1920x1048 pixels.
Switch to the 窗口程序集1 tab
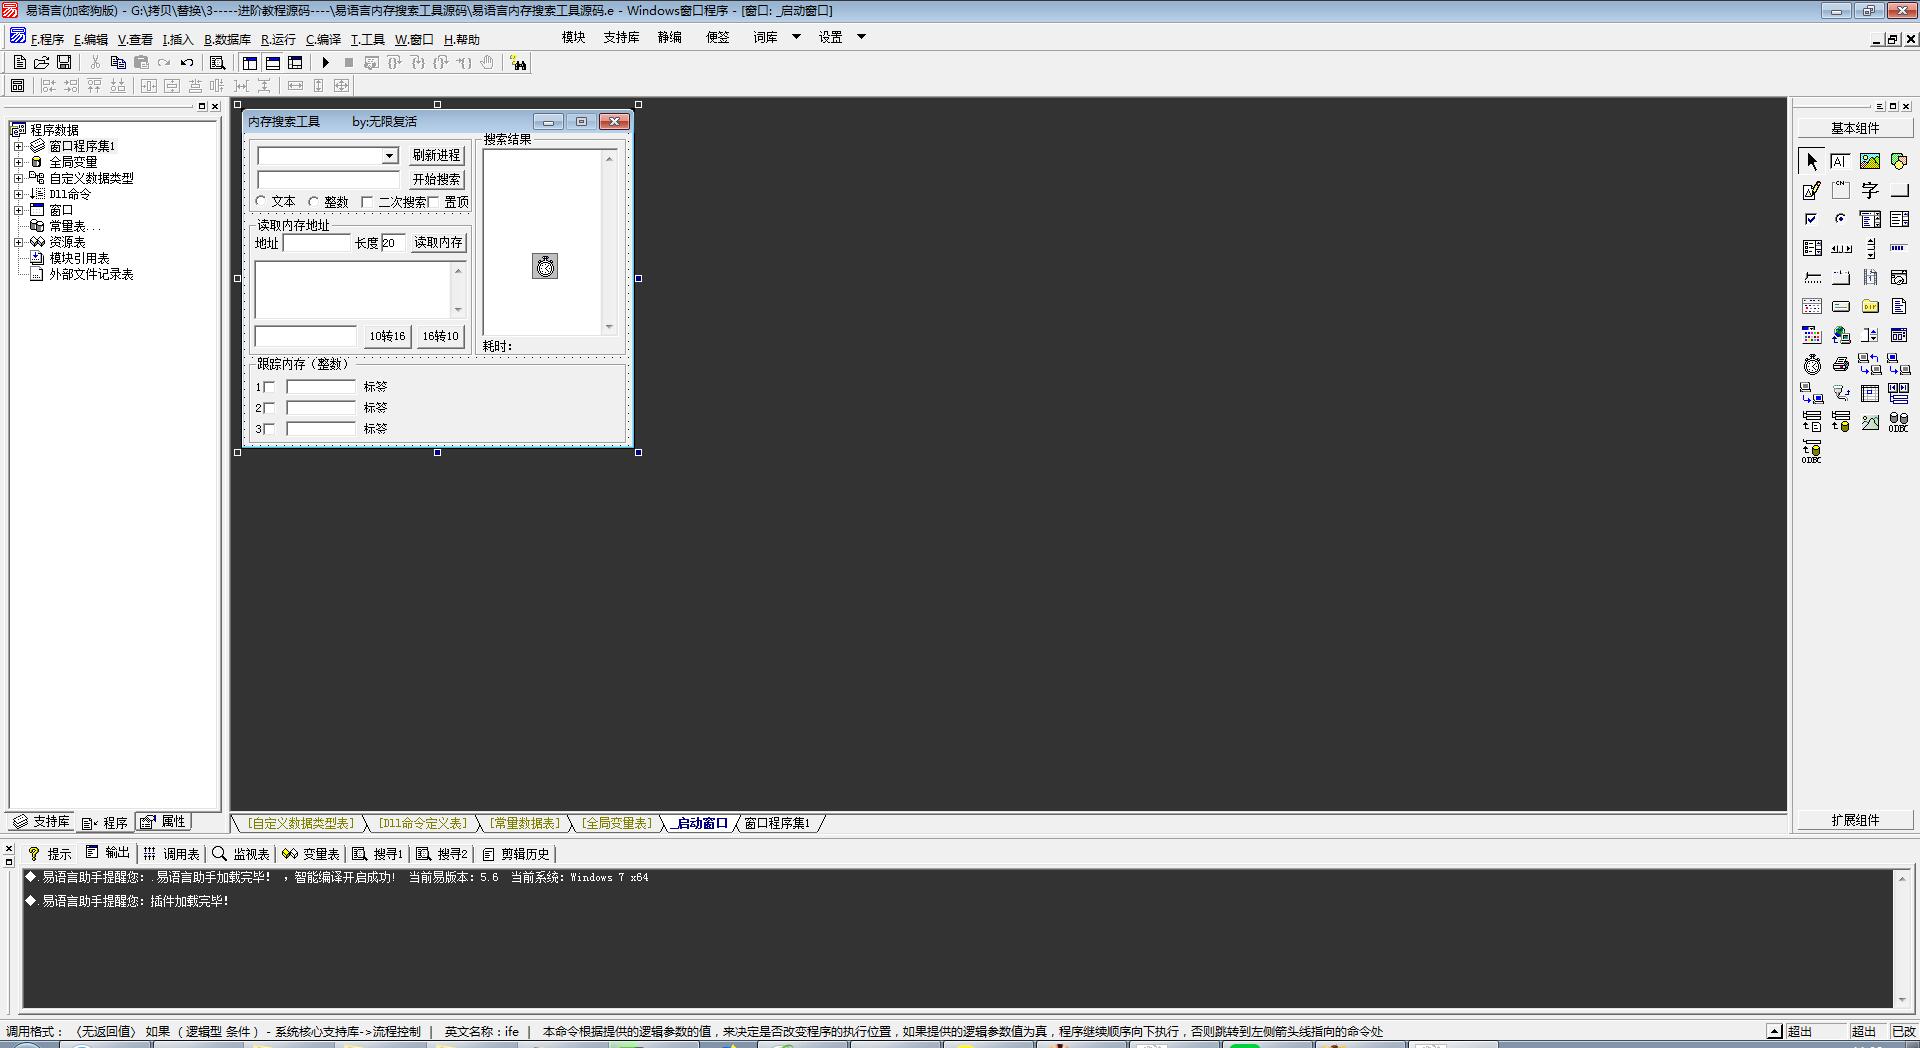[777, 824]
